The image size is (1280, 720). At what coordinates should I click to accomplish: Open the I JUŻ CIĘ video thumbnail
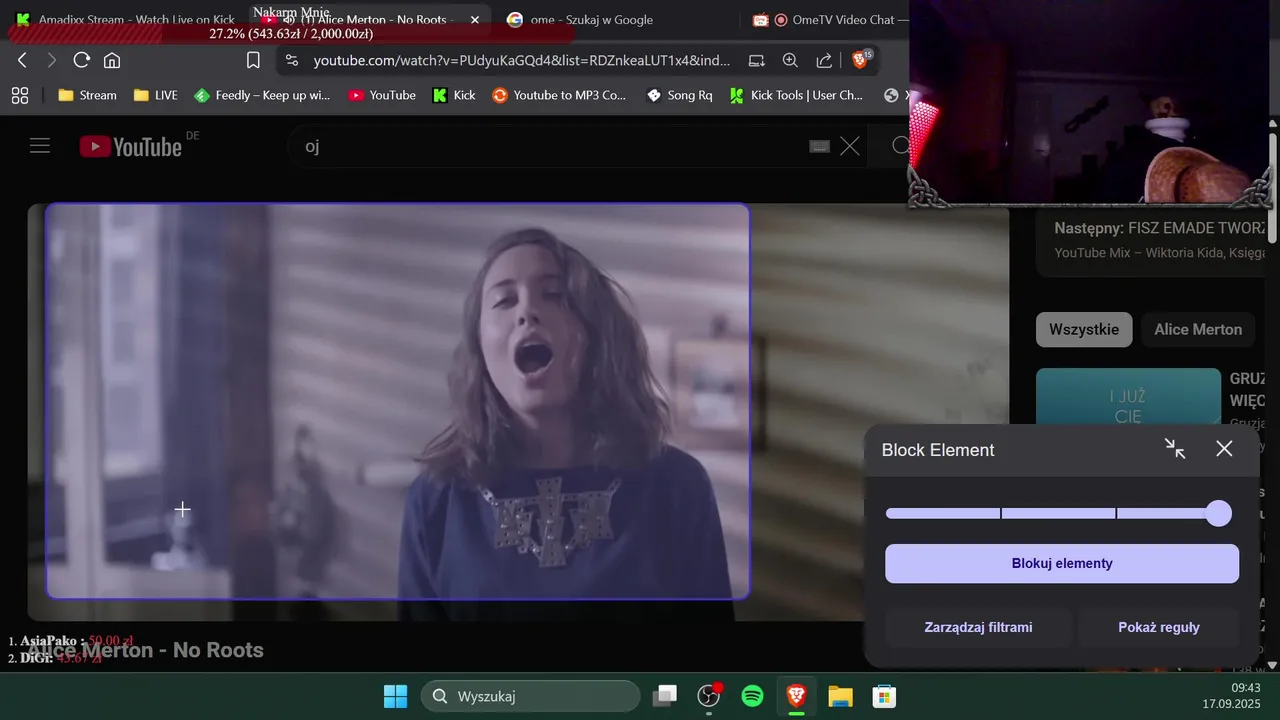tap(1128, 397)
